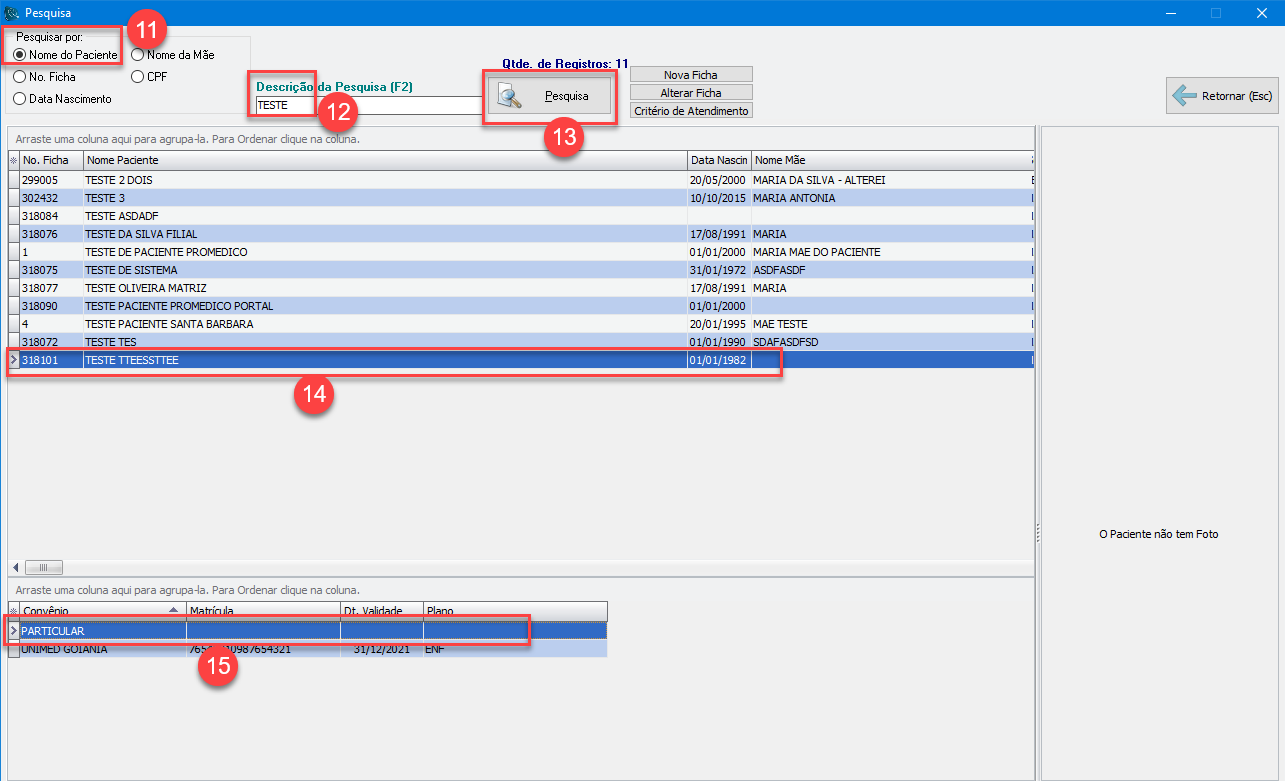Open Critério de Atendimento
Screen dimensions: 1285x781
click(691, 111)
